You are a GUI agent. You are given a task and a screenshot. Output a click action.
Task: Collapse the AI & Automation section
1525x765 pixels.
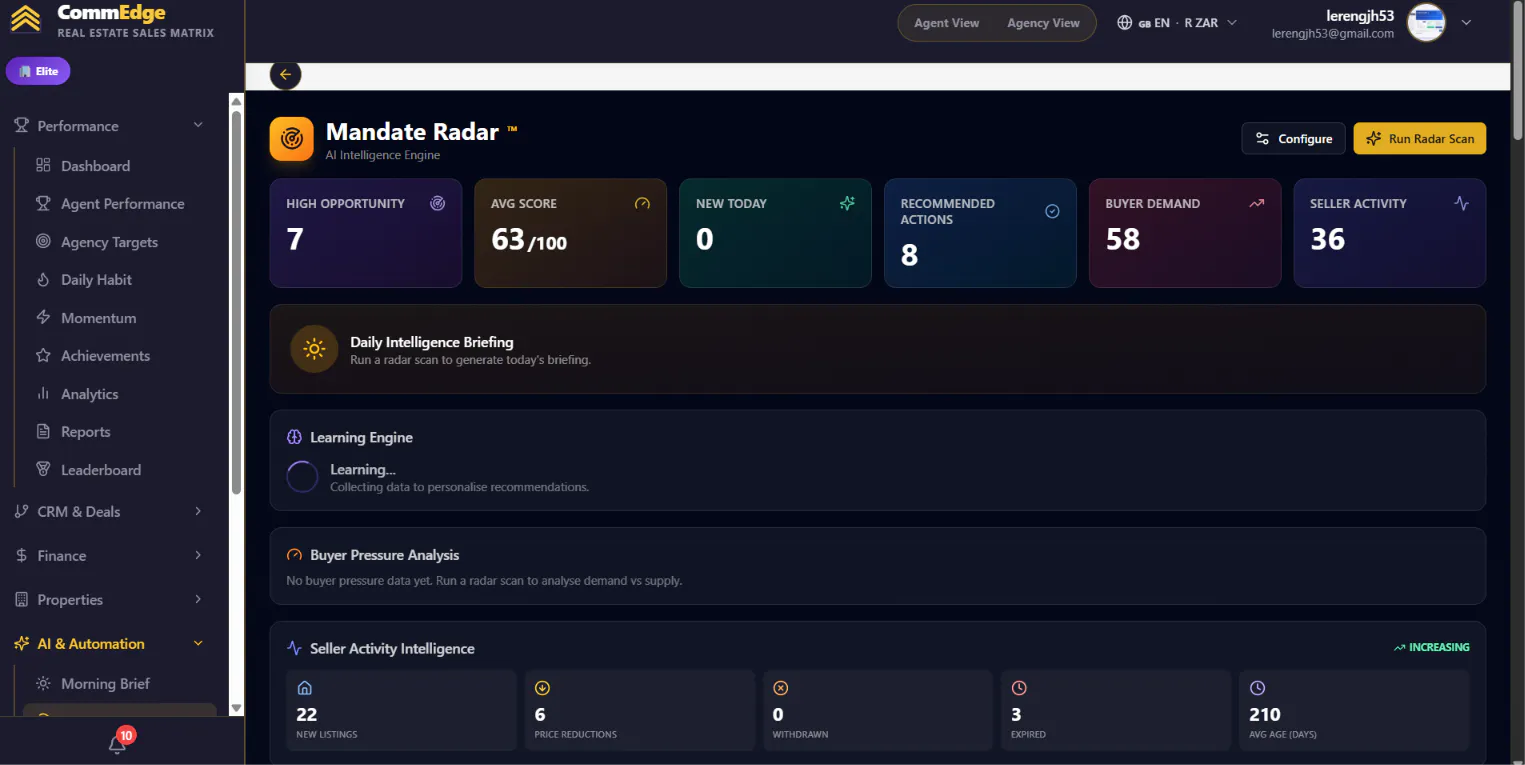(108, 643)
